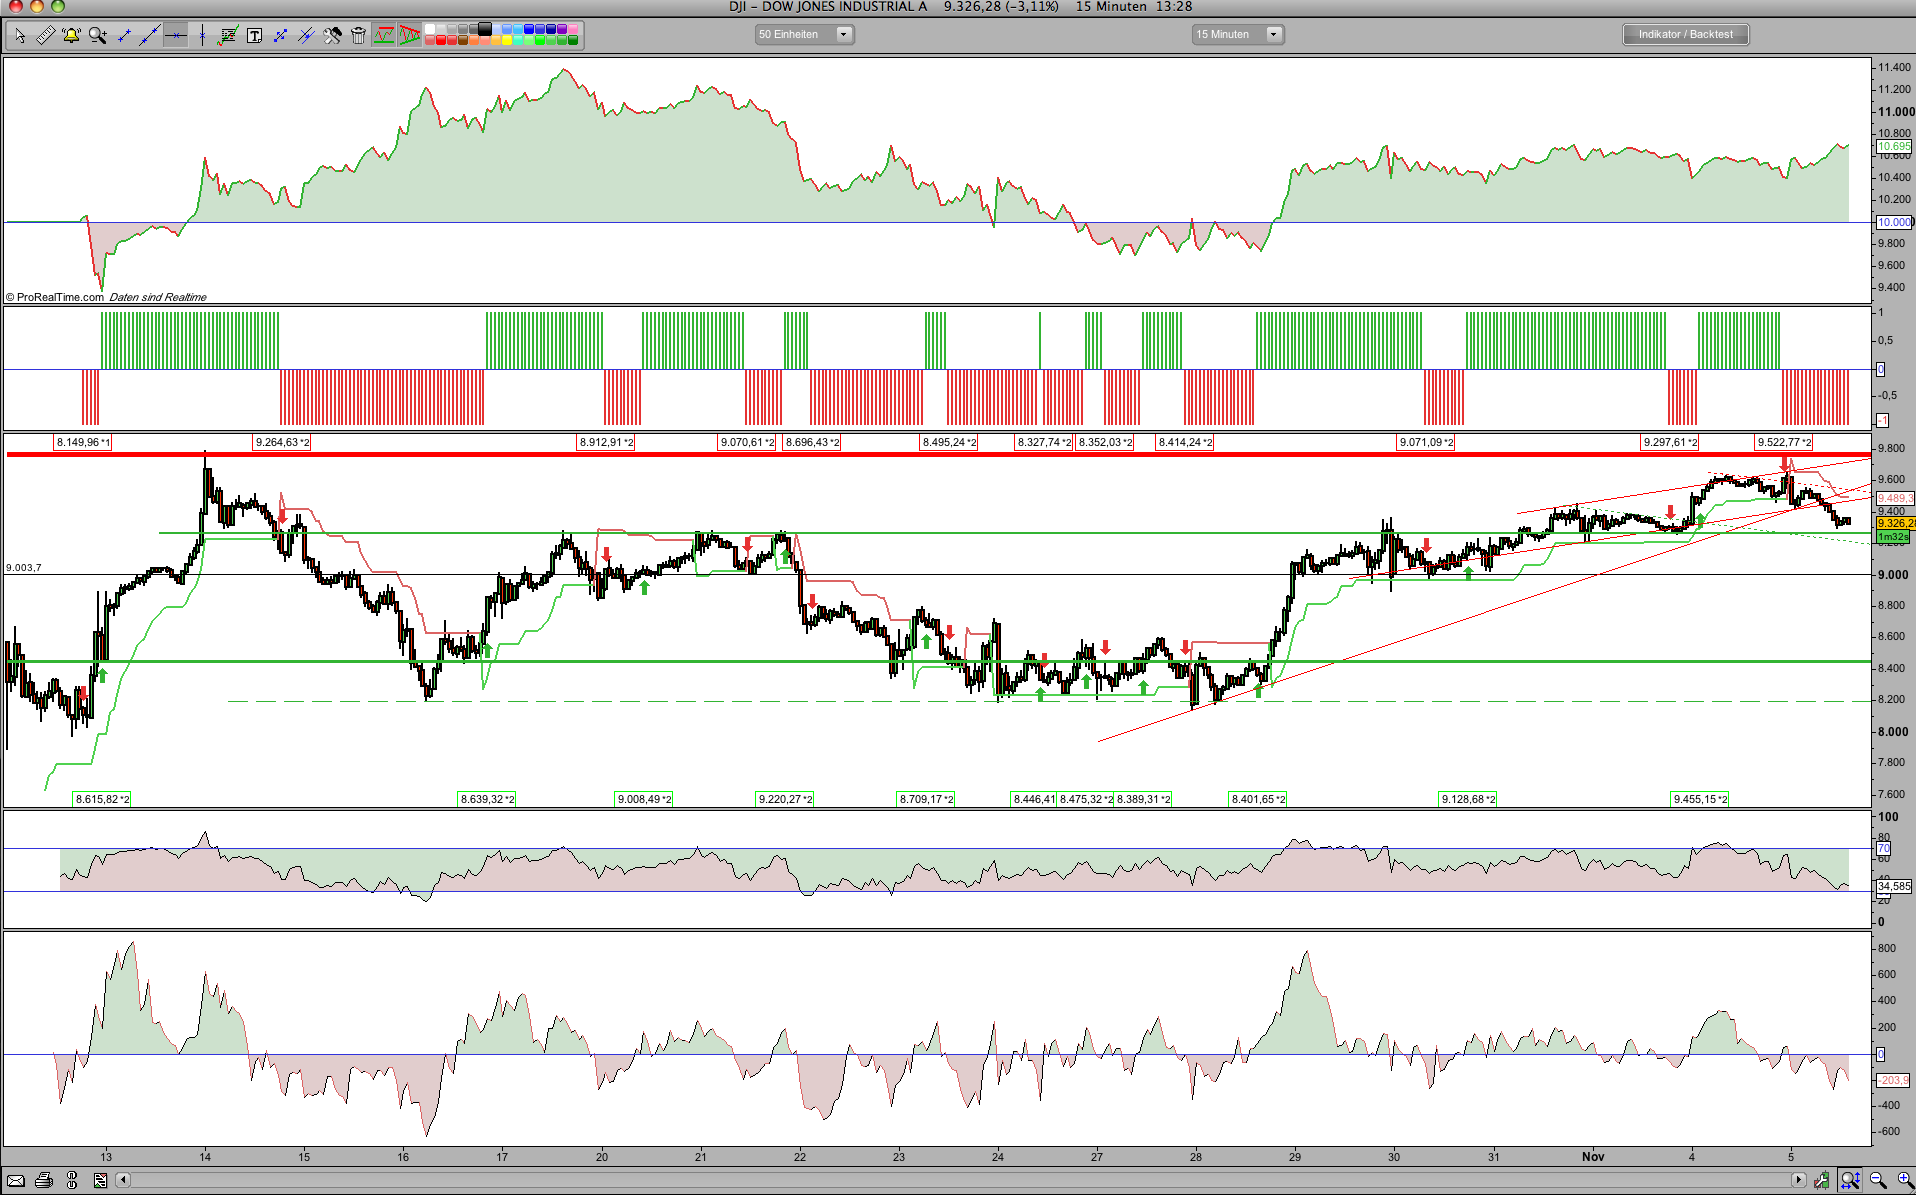Click the '9.071,09 *2' price label
Image resolution: width=1916 pixels, height=1195 pixels.
(1426, 442)
